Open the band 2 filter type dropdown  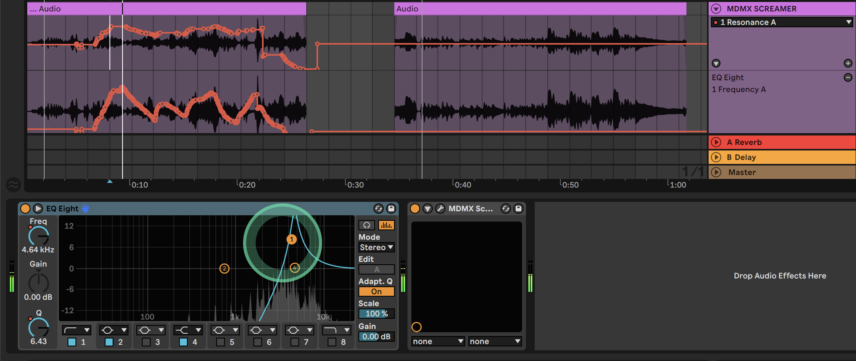pyautogui.click(x=113, y=330)
